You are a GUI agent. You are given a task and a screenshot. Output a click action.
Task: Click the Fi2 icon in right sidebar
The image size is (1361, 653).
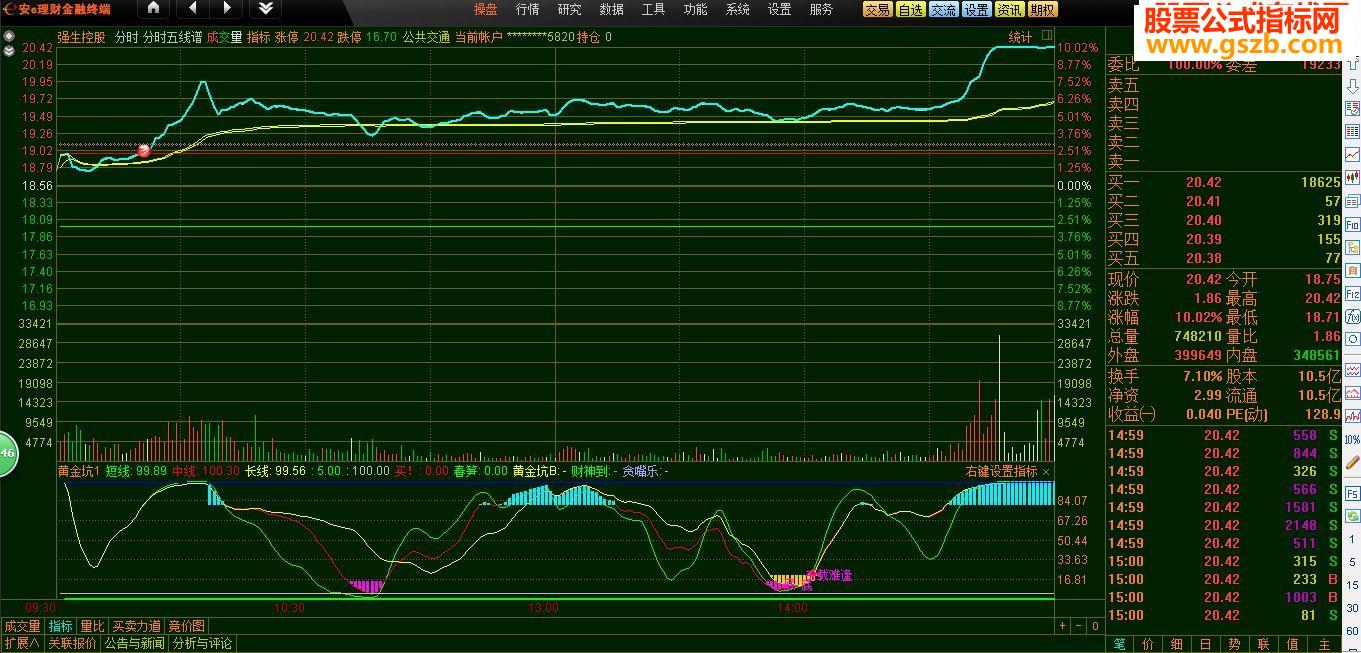pos(1352,293)
